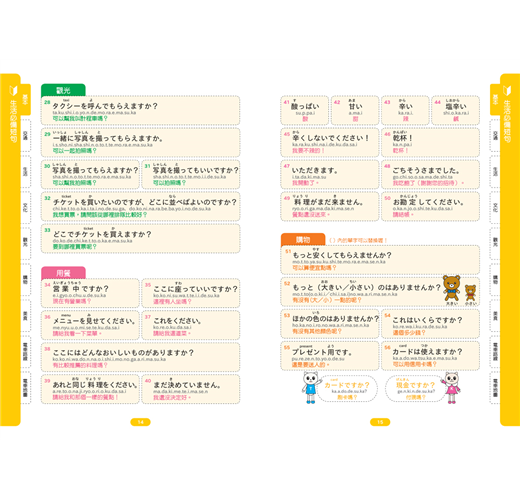Click page number 14 badge
This screenshot has width=520, height=500.
[x=140, y=422]
